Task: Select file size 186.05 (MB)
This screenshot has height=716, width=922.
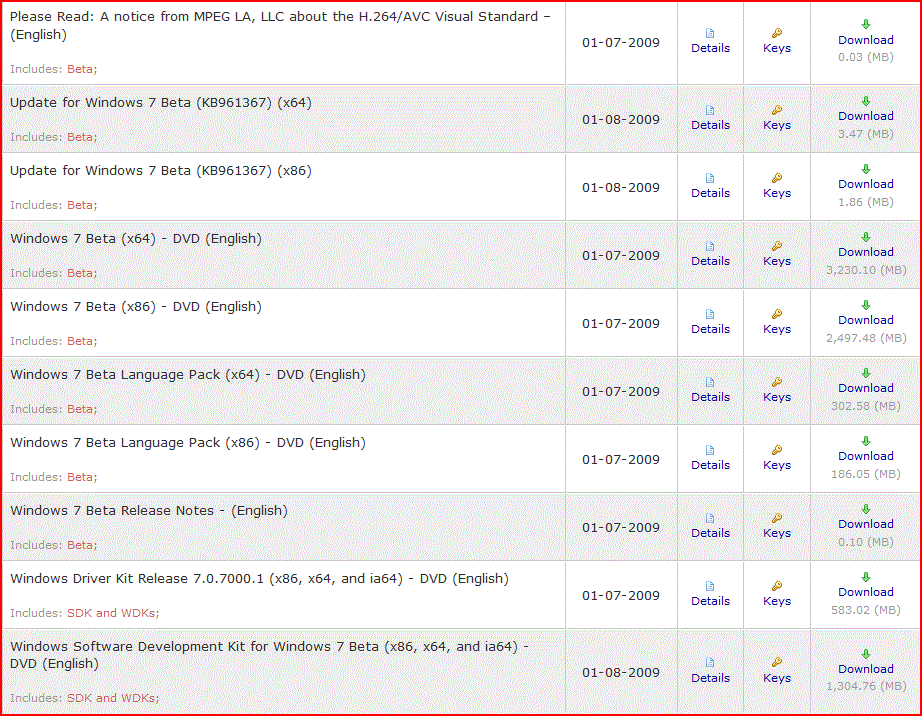Action: pyautogui.click(x=866, y=474)
